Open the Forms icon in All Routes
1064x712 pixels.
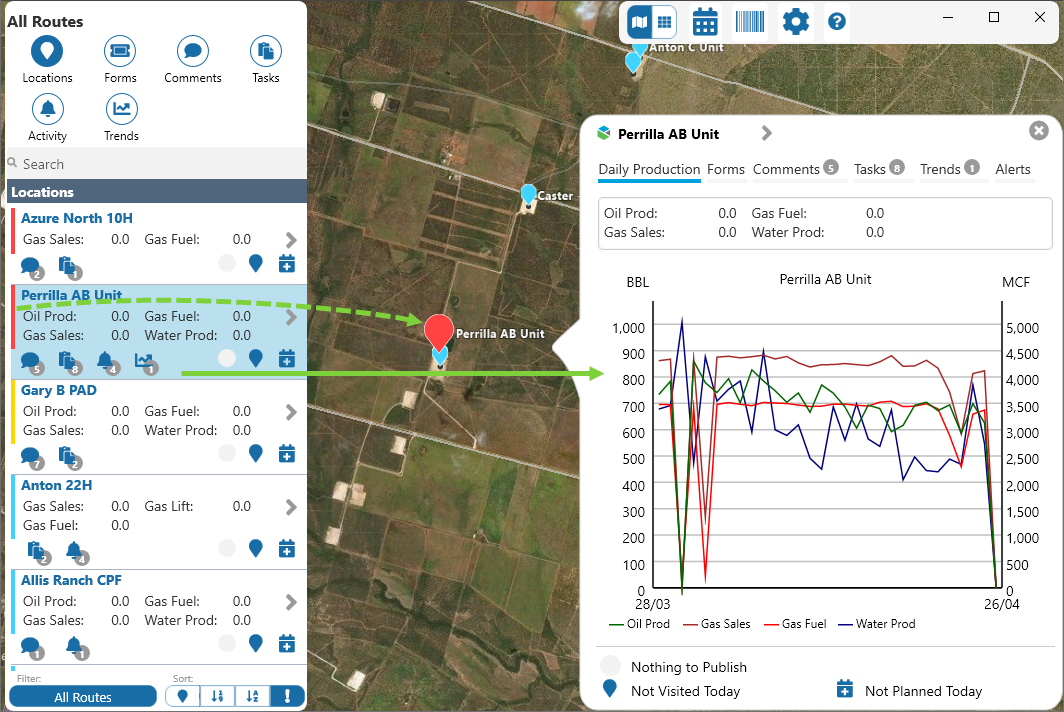120,51
